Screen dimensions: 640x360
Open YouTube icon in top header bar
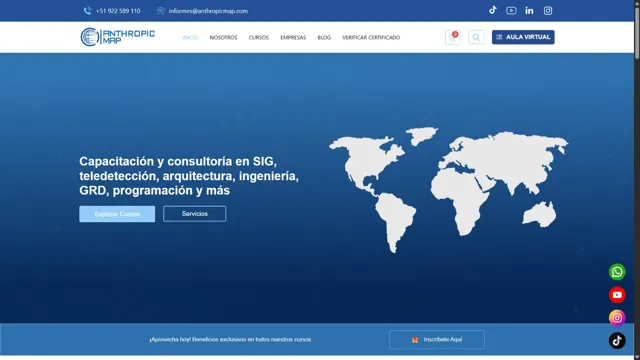(511, 11)
